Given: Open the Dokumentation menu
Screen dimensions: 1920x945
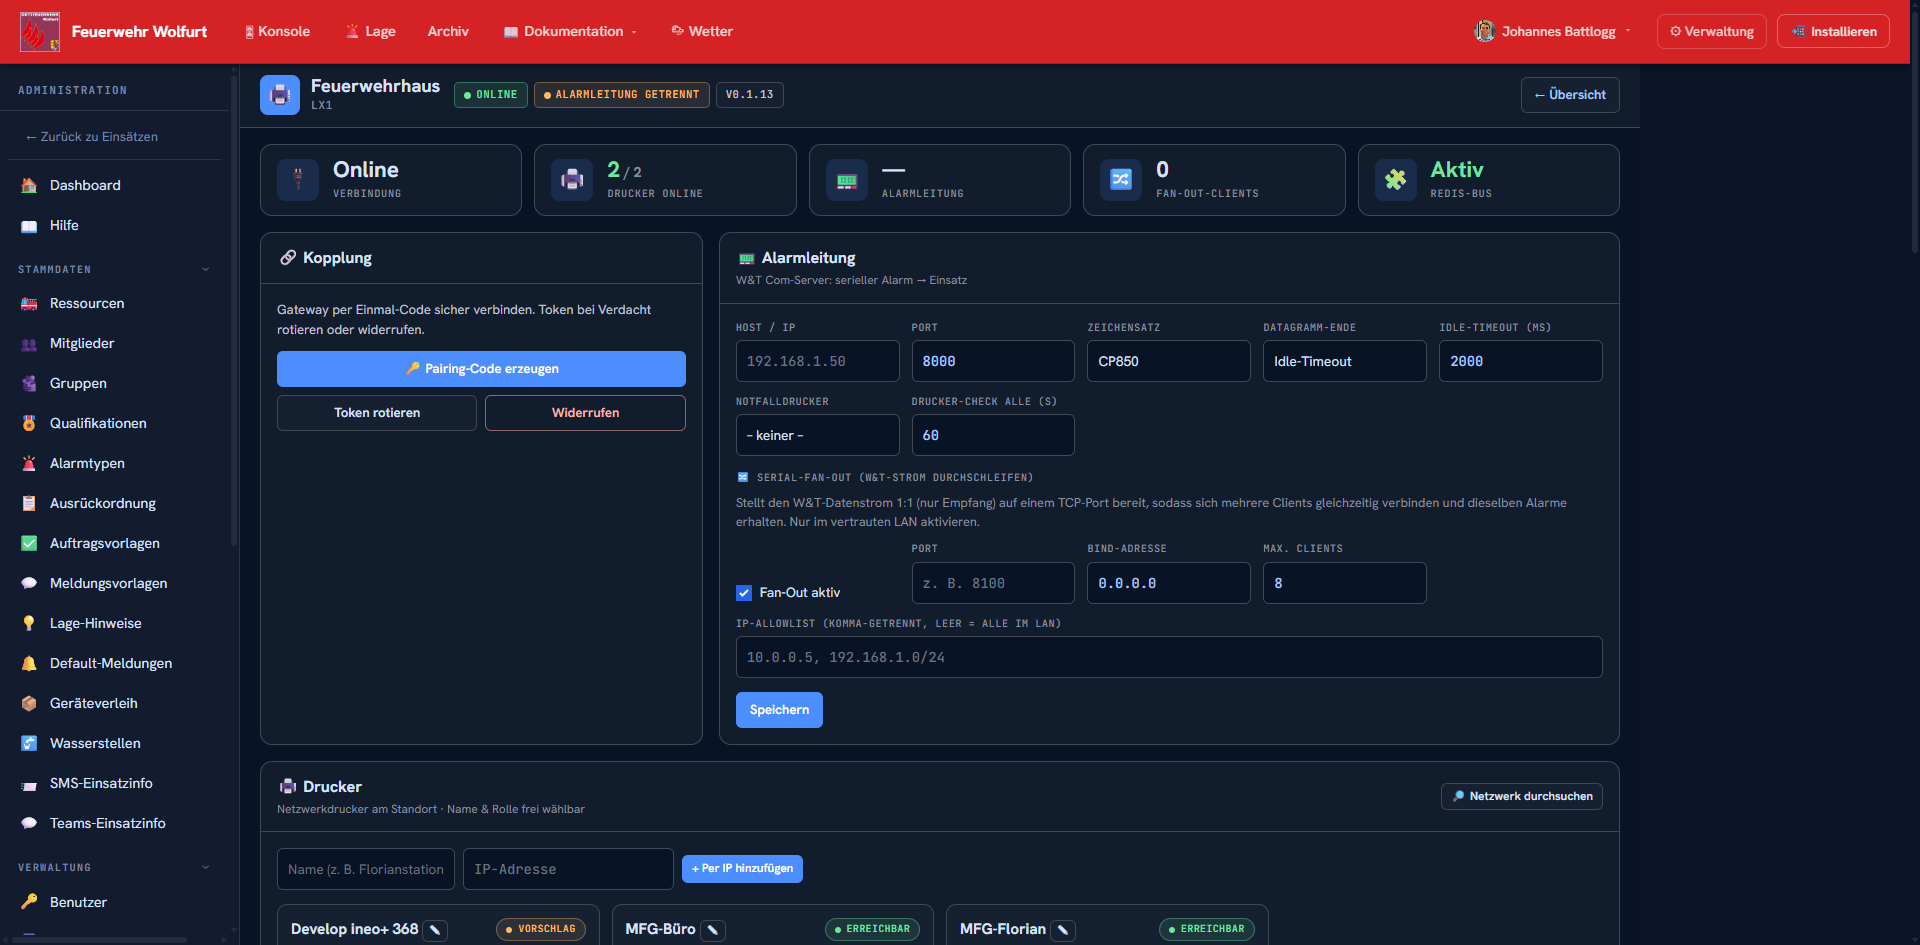Looking at the screenshot, I should 570,31.
